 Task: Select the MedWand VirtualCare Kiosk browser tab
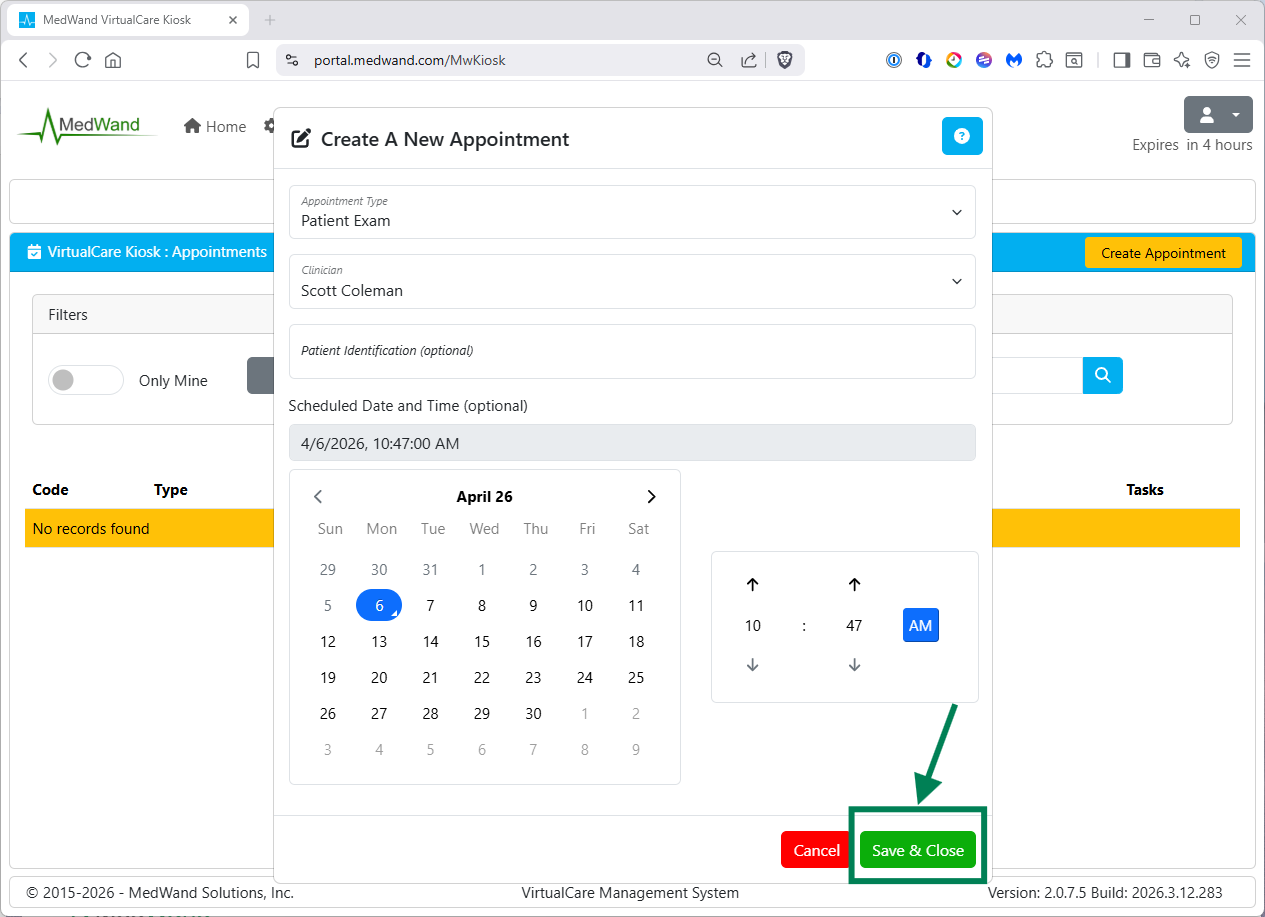pyautogui.click(x=123, y=20)
